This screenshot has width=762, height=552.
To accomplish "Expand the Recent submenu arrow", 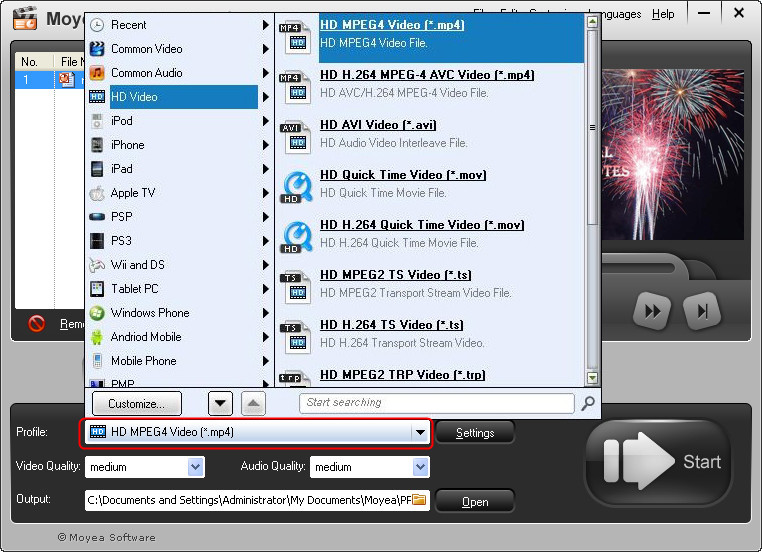I will (265, 25).
